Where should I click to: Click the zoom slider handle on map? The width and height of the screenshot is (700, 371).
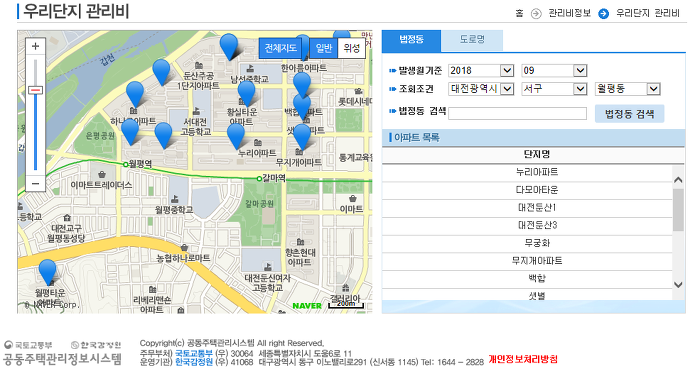(36, 90)
